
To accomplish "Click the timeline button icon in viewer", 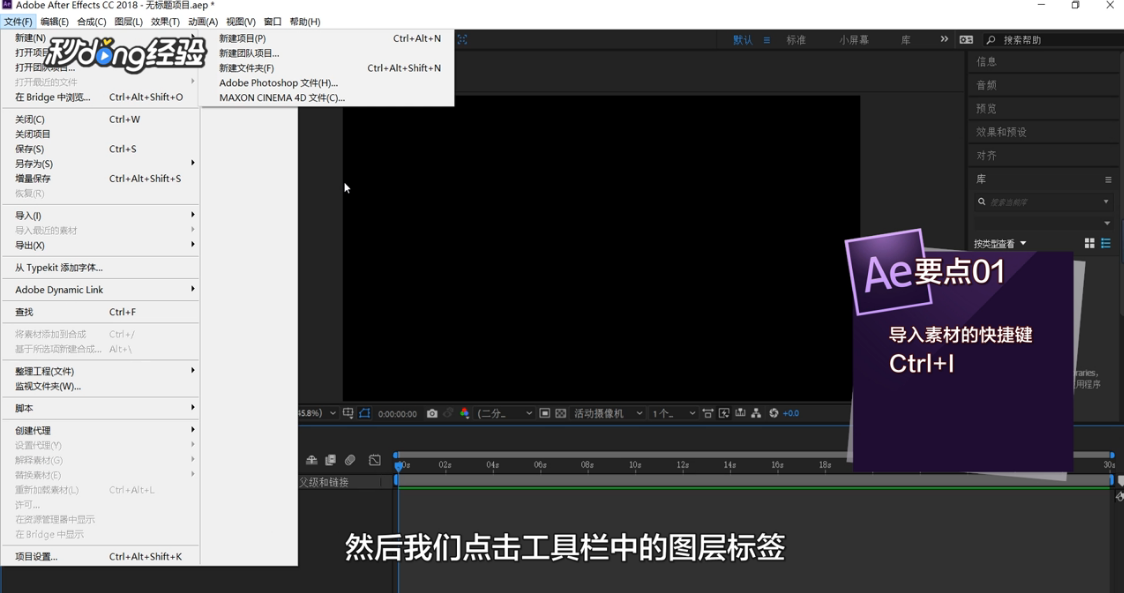I will (x=740, y=414).
